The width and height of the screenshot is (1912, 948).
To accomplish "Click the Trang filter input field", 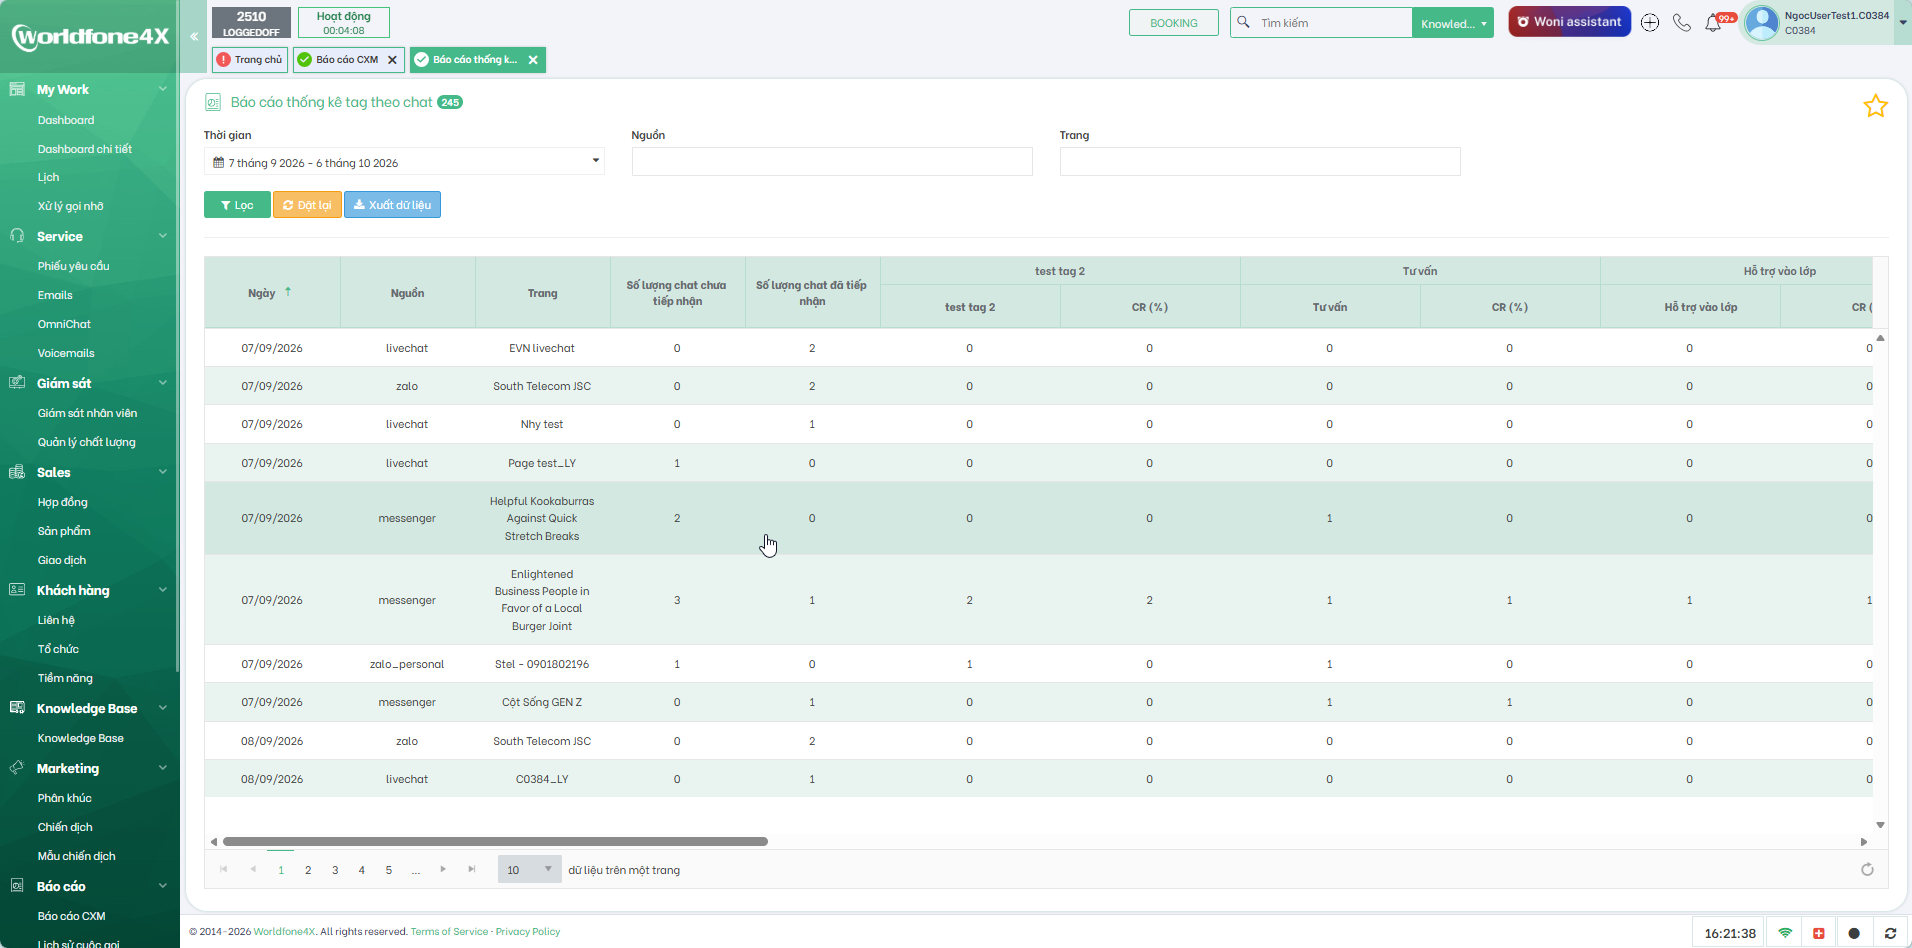I will [1260, 162].
